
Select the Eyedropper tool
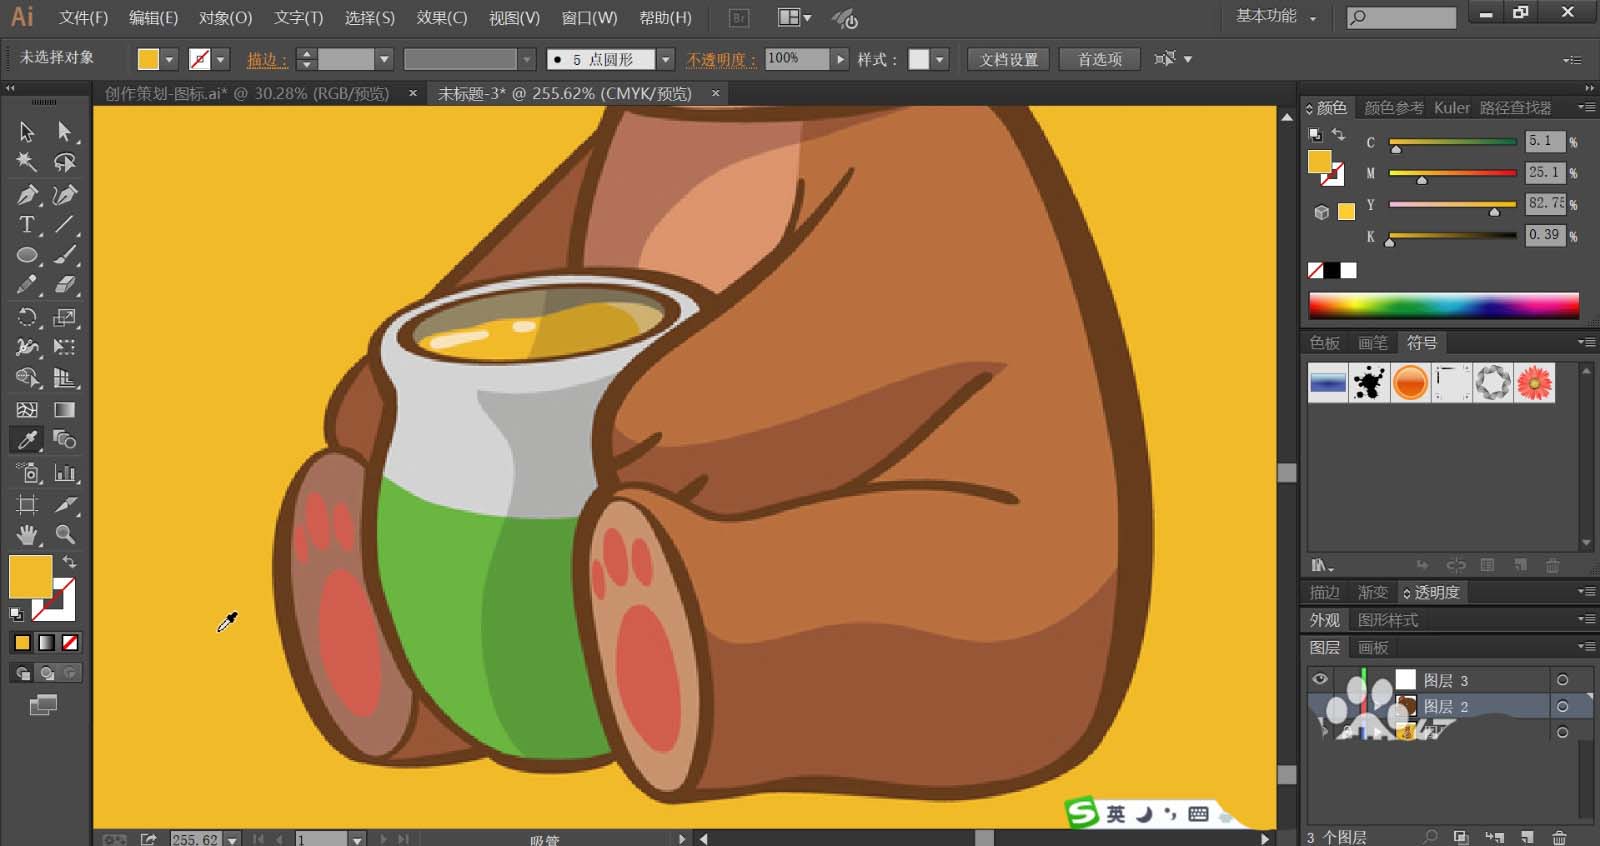27,440
